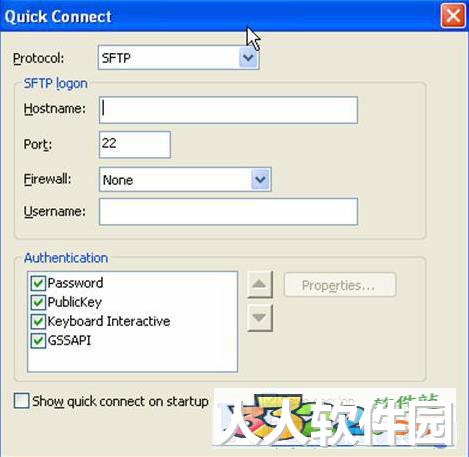Viewport: 469px width, 457px height.
Task: Toggle the GSSAPI checkbox
Action: click(38, 341)
